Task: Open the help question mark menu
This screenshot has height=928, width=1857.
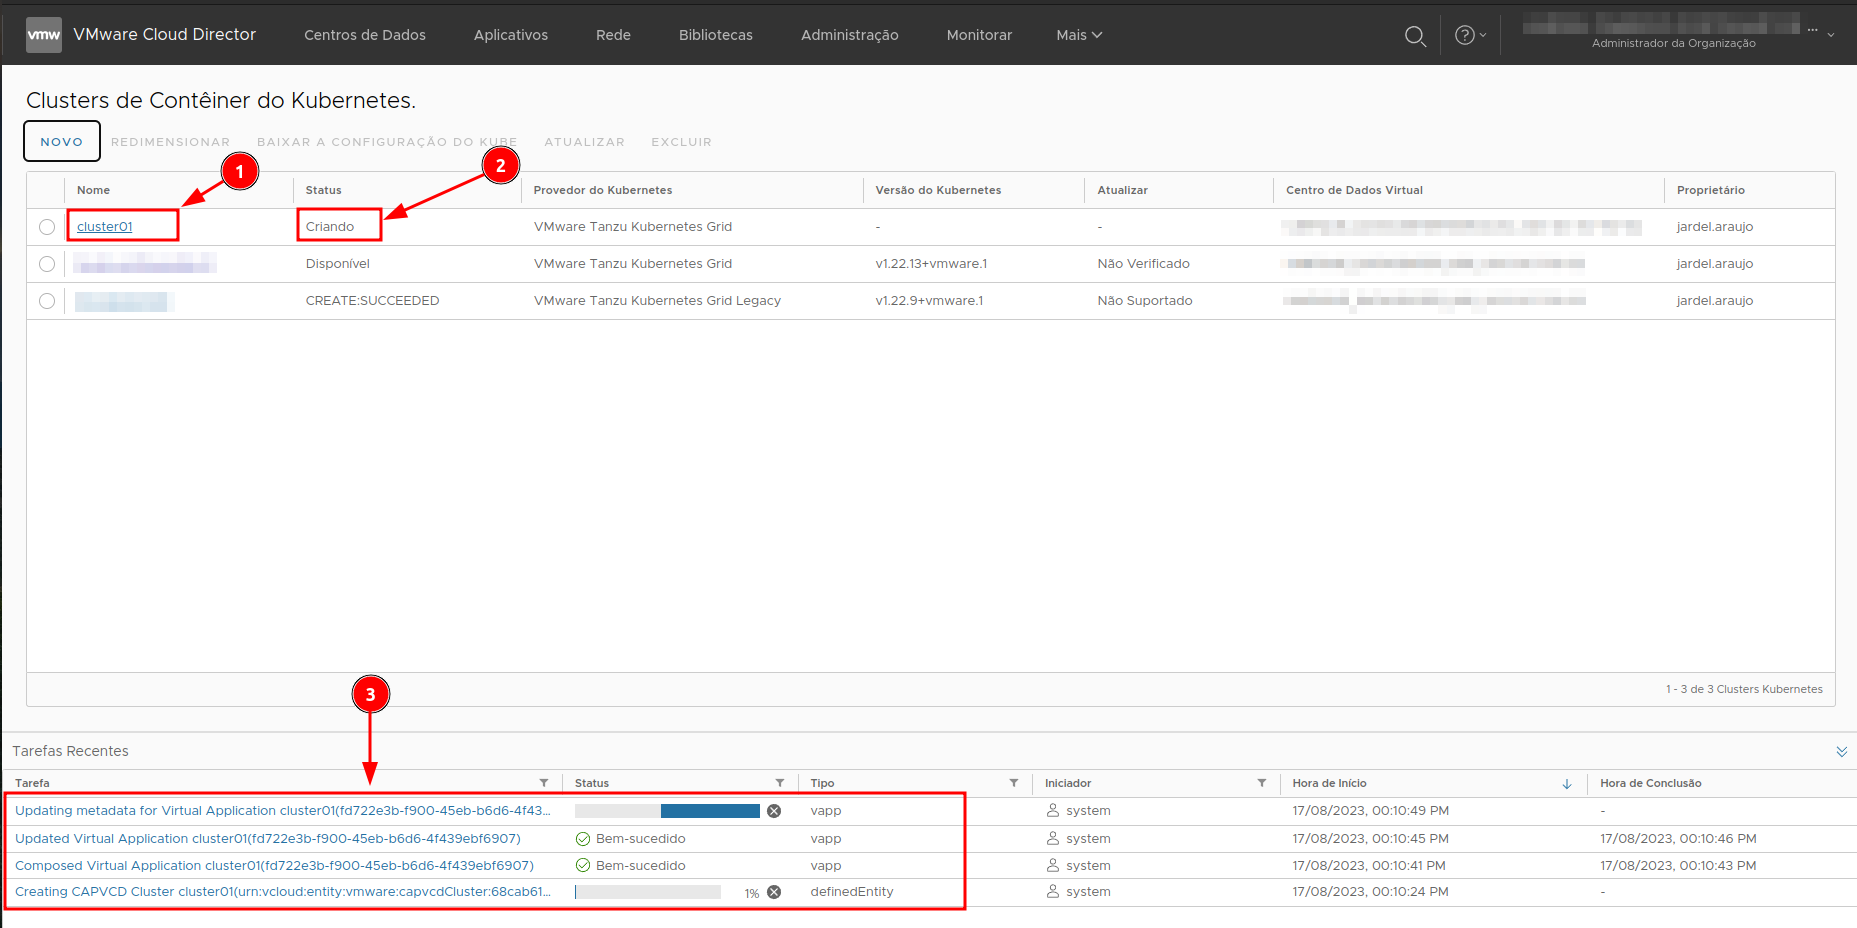Action: click(1470, 35)
